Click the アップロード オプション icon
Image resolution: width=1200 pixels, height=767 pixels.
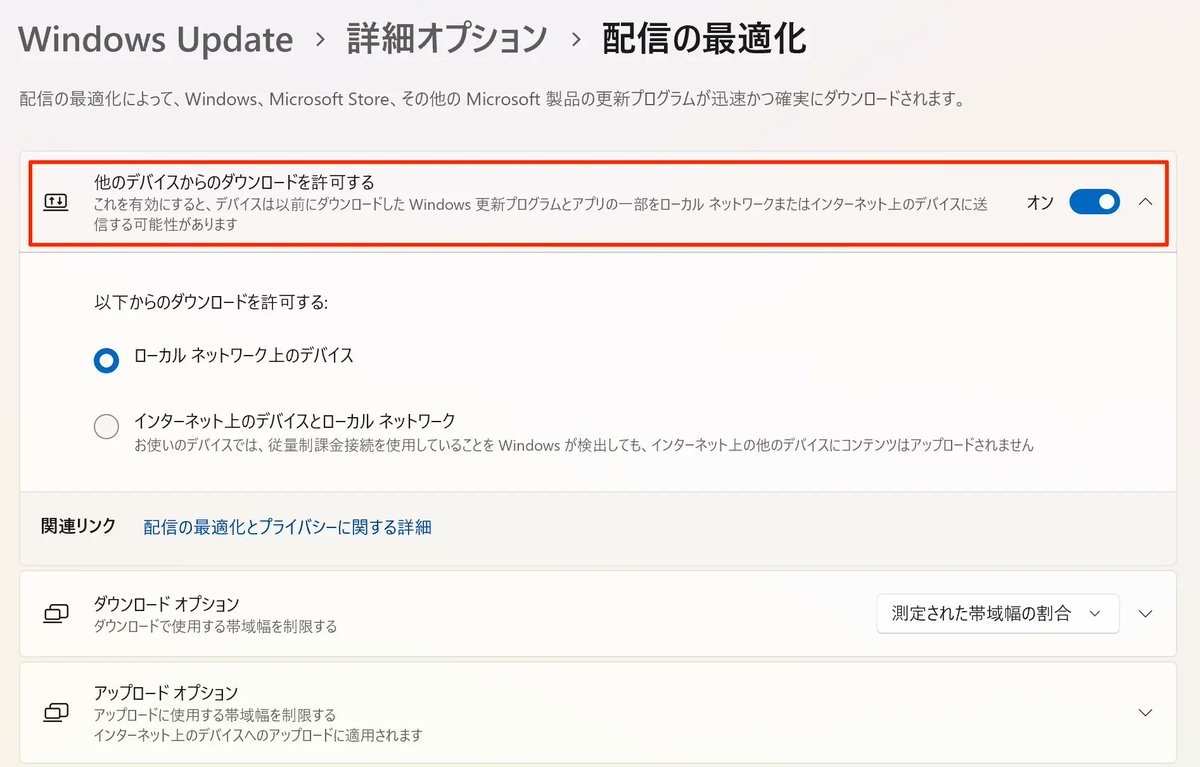(56, 712)
